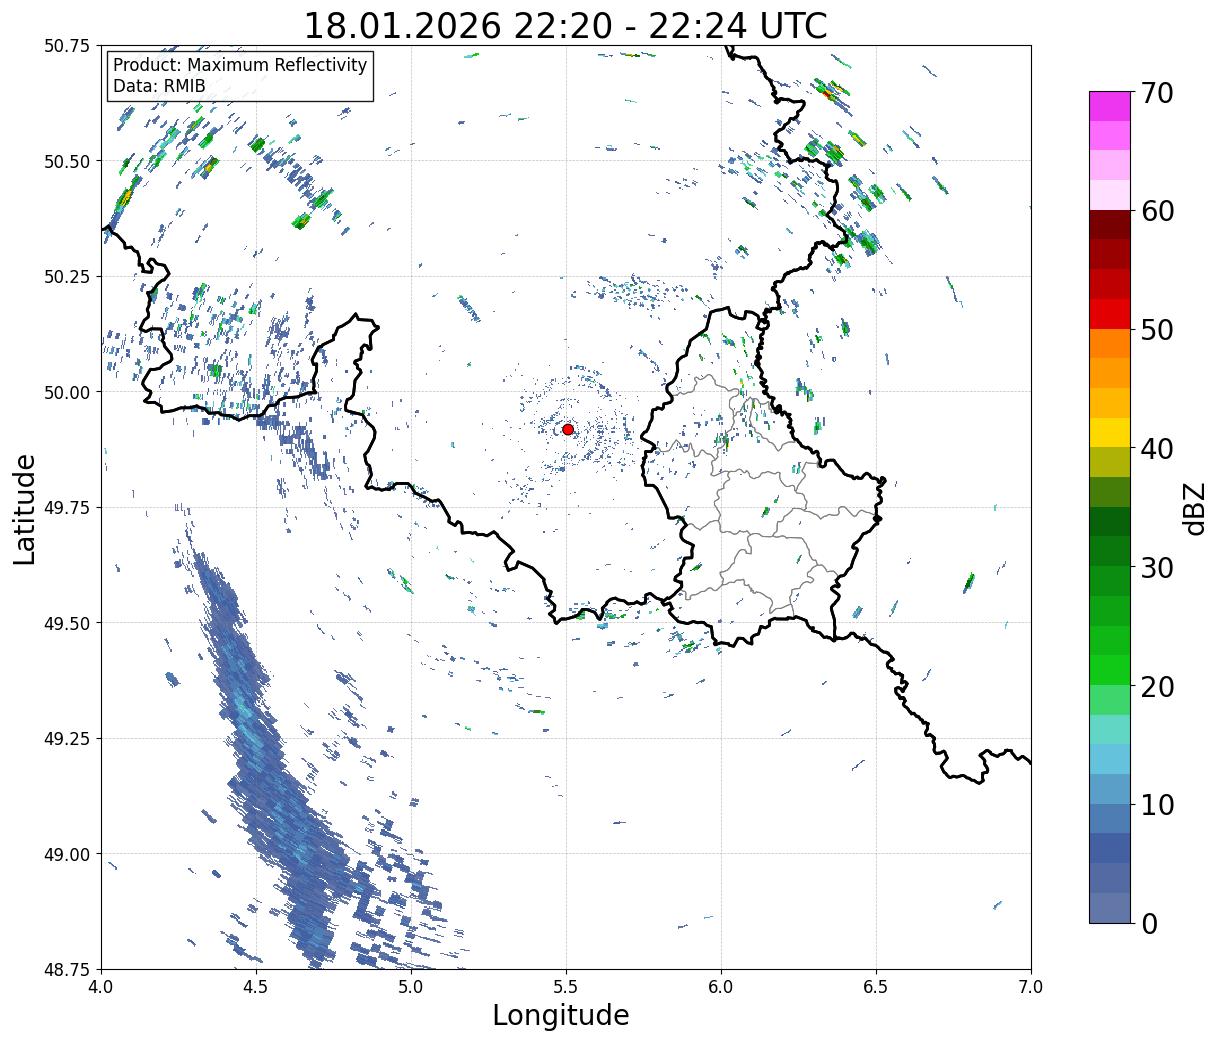Click the 'Product: Maximum Reflectivity' legend line

tap(240, 65)
